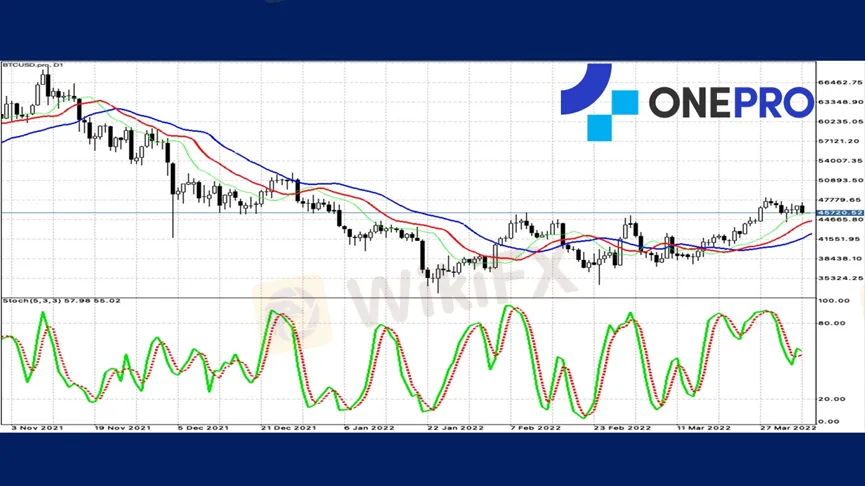Click the 11 Mar 2022 date marker
865x486 pixels.
[703, 427]
